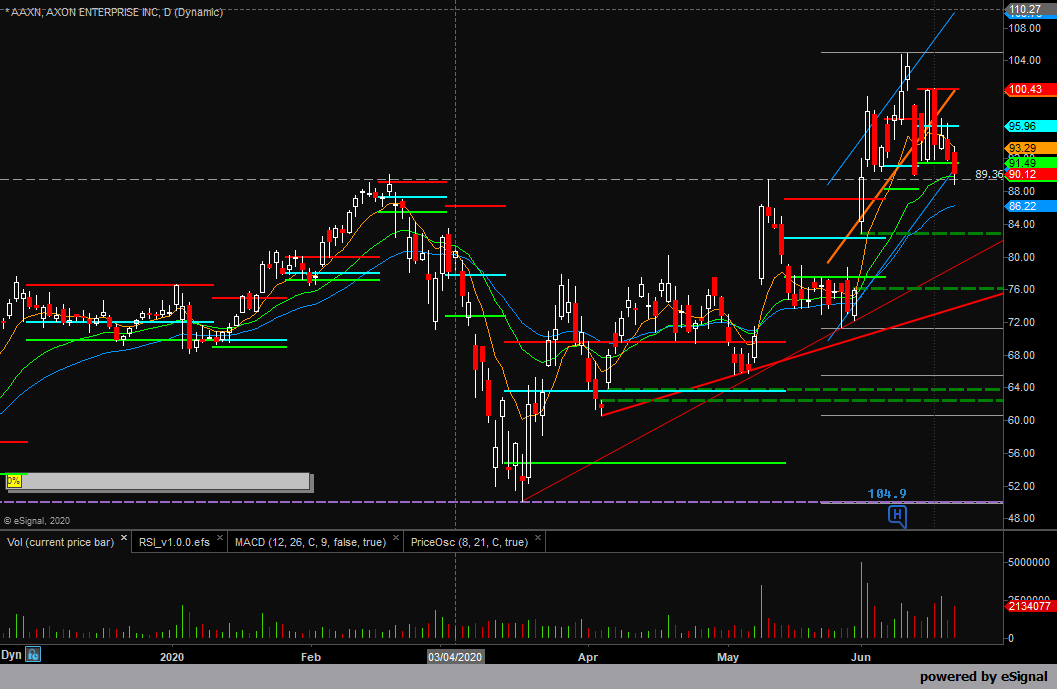
Task: Click the blue H marker below the chart
Action: [x=897, y=516]
